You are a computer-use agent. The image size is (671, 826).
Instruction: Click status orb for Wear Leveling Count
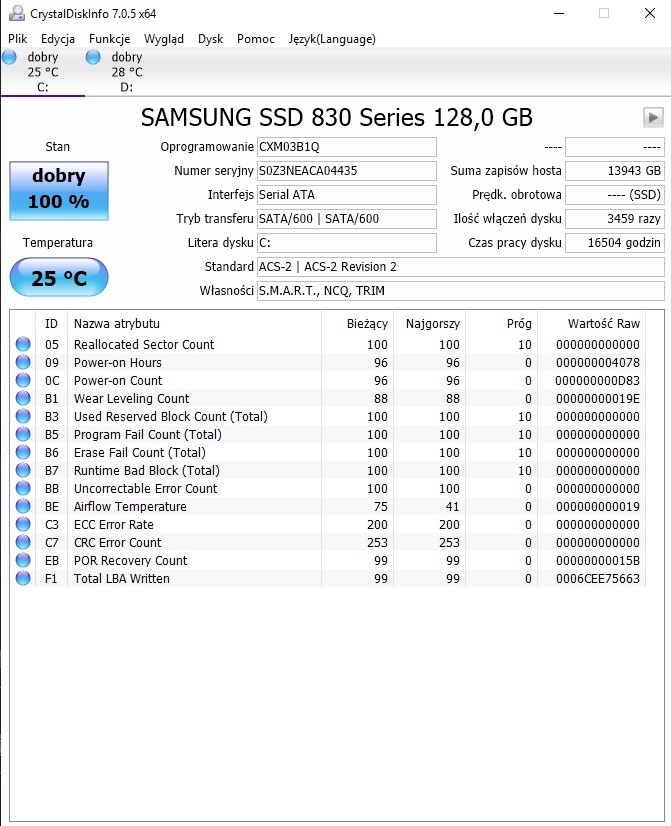tap(23, 398)
